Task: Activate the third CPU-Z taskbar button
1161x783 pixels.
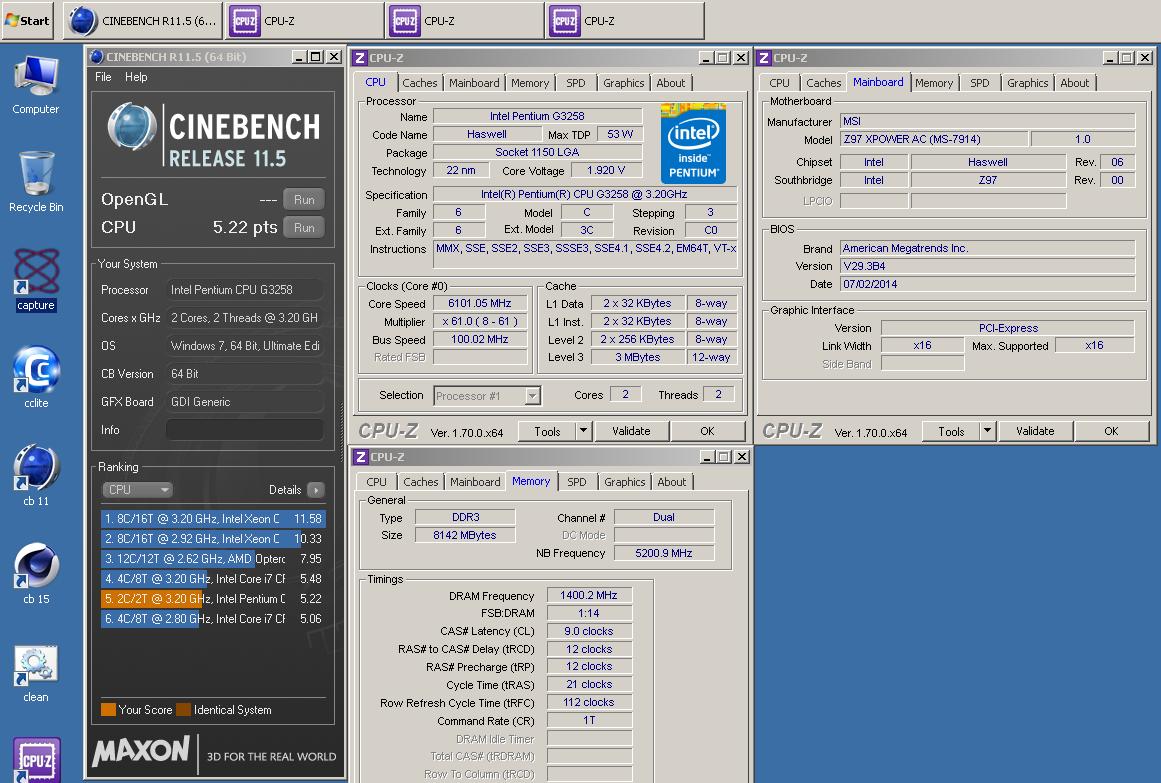Action: [625, 21]
